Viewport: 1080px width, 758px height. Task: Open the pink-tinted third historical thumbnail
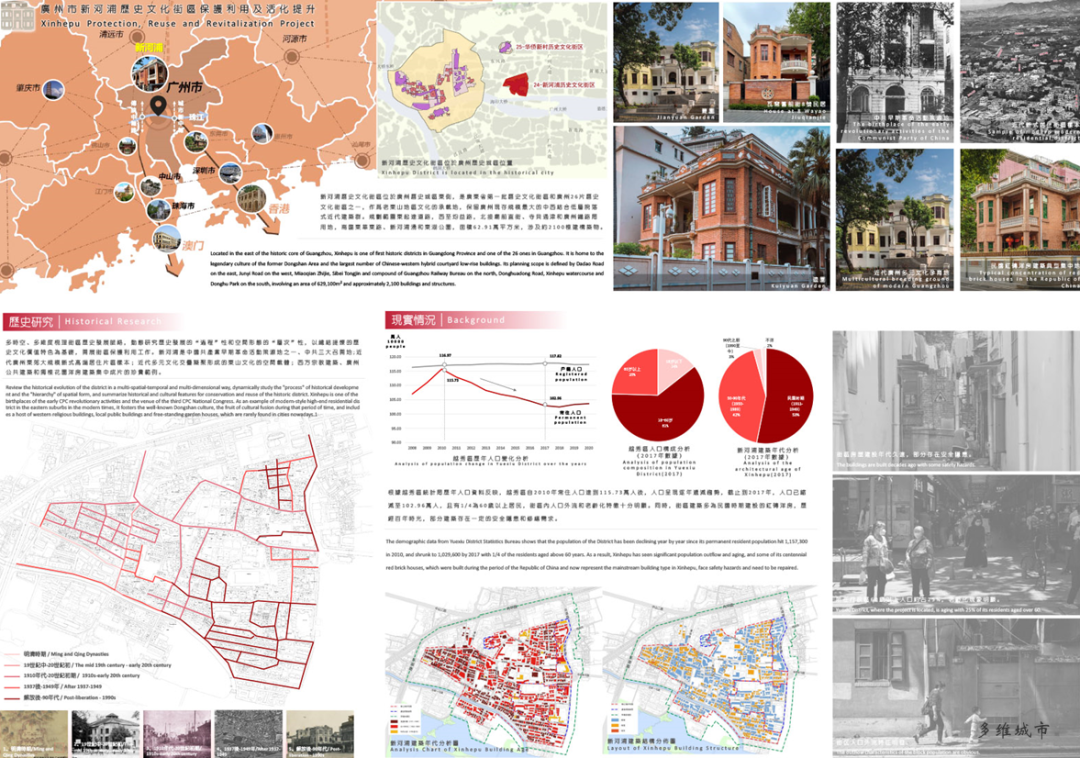tap(178, 734)
